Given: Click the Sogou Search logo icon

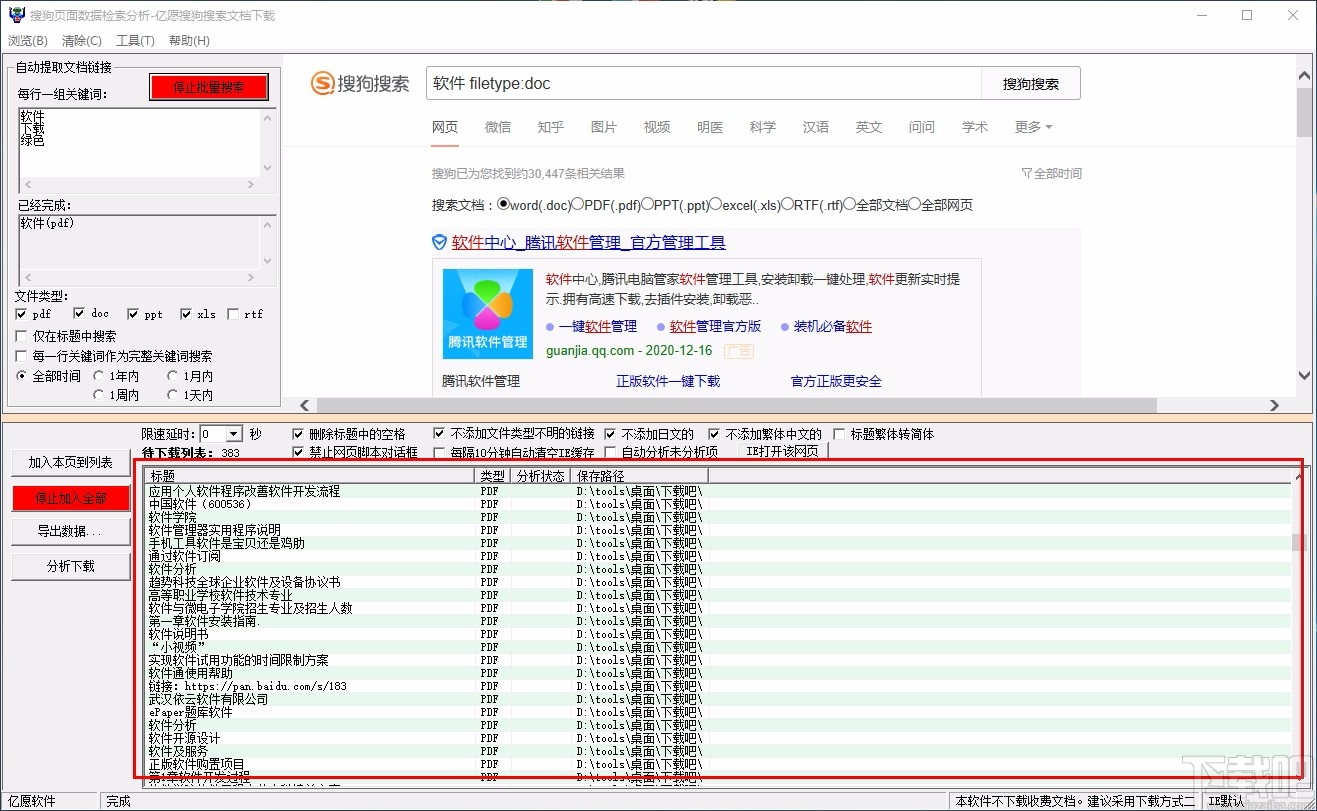Looking at the screenshot, I should tap(322, 83).
